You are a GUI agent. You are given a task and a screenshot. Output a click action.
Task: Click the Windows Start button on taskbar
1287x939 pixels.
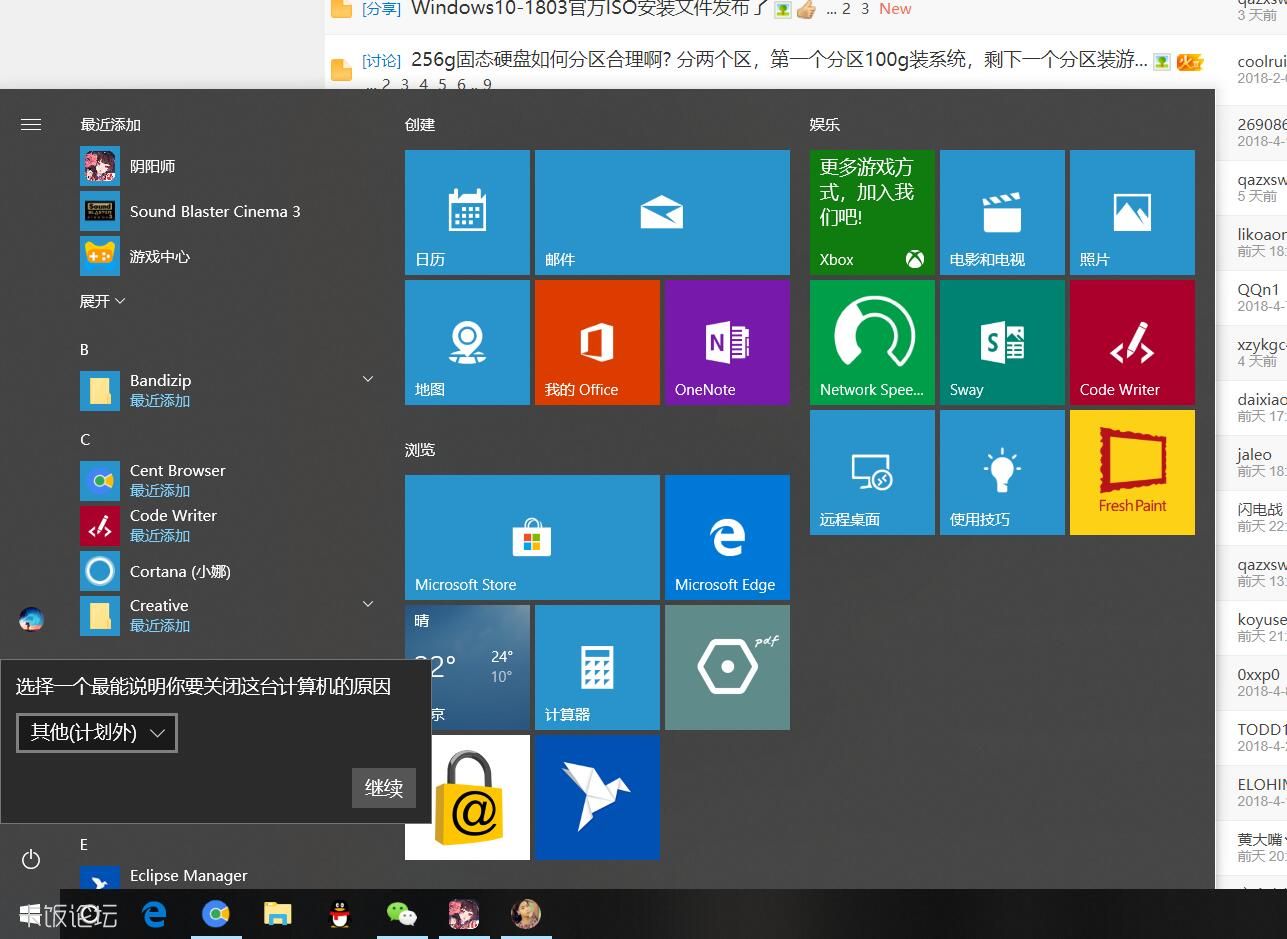[x=31, y=914]
